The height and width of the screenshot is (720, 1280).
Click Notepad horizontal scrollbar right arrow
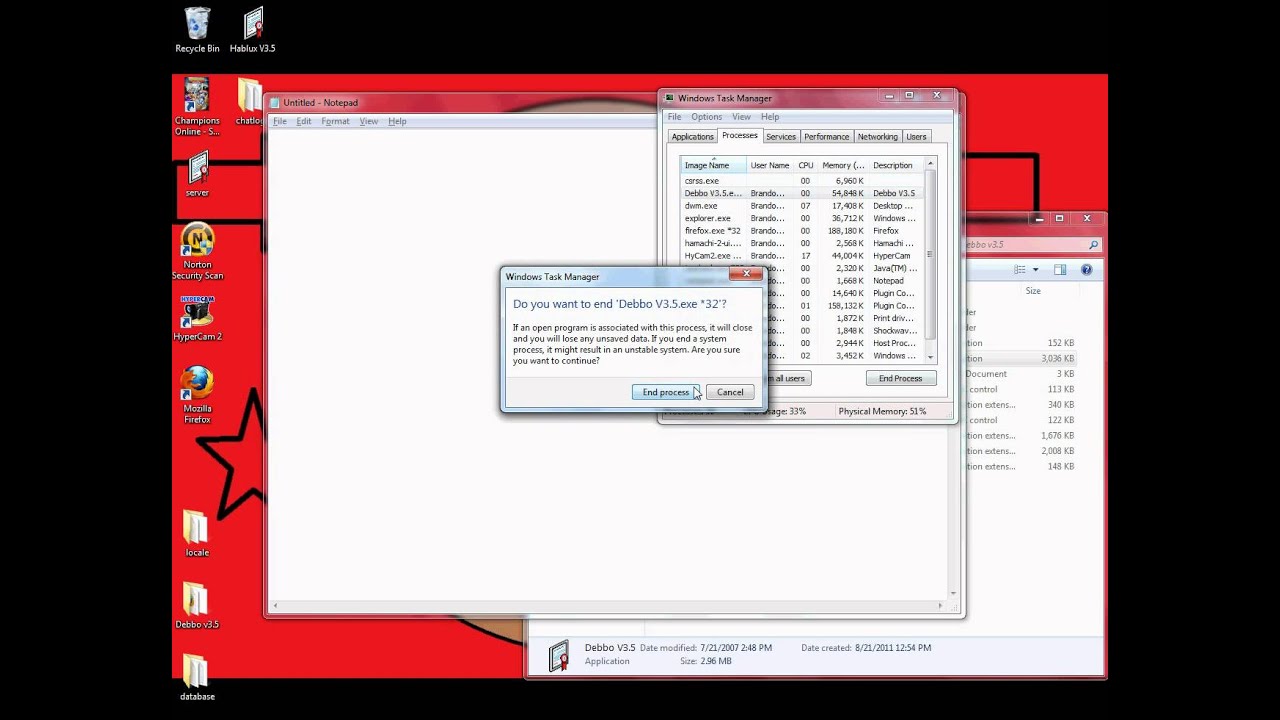940,605
